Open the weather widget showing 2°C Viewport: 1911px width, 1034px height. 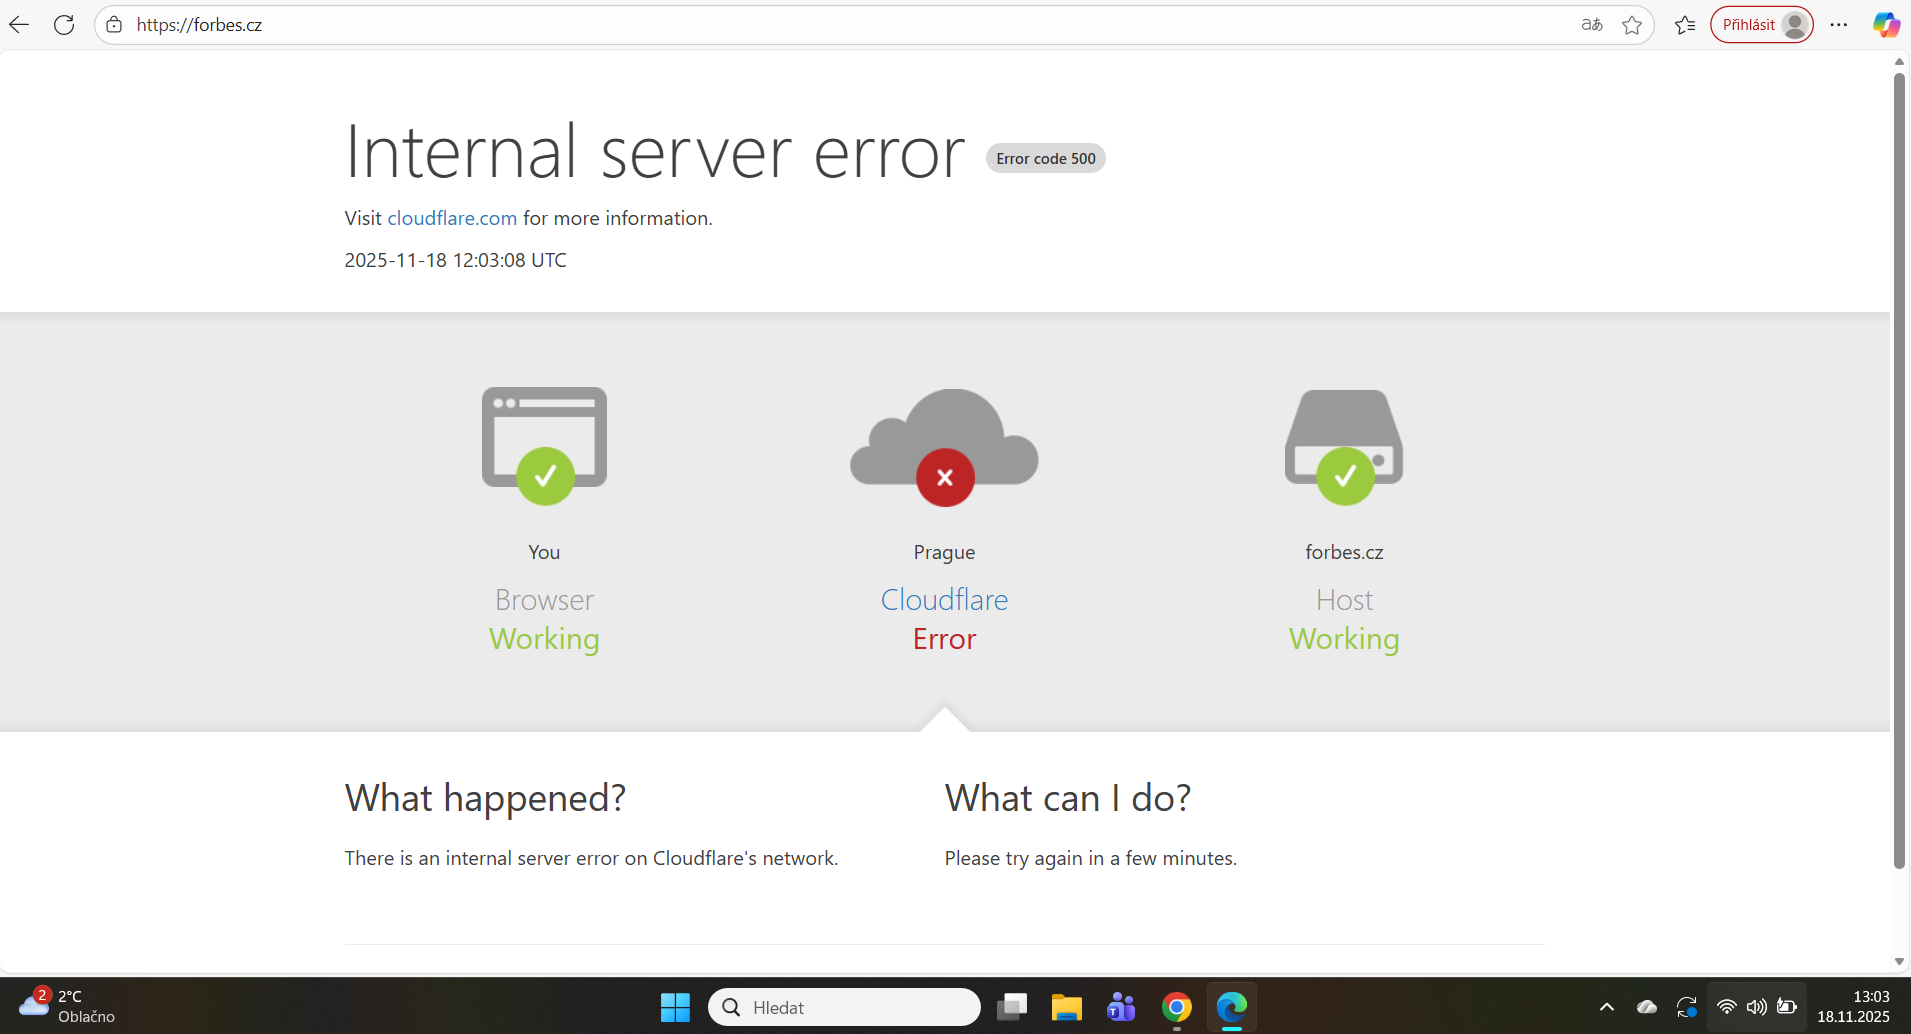point(66,1006)
